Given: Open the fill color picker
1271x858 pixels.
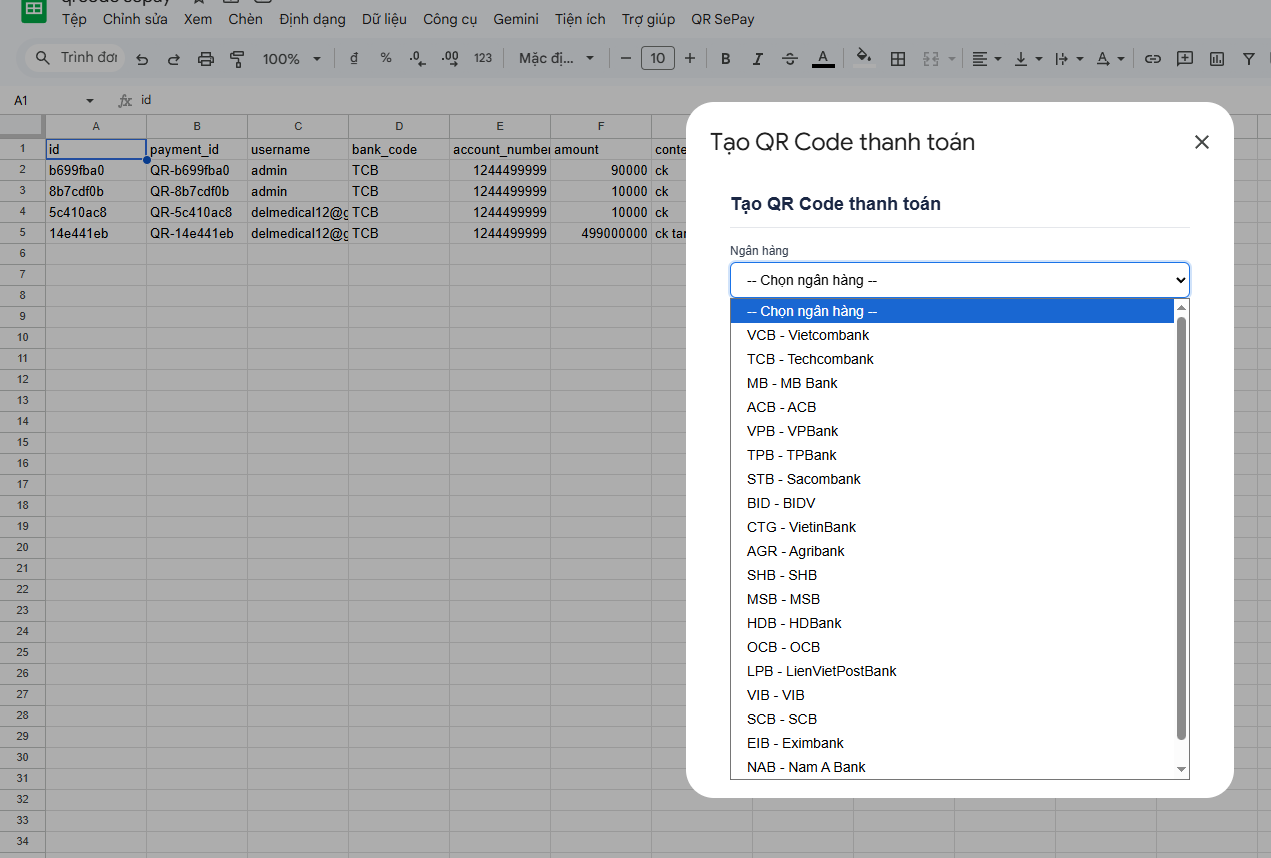Looking at the screenshot, I should [x=865, y=59].
